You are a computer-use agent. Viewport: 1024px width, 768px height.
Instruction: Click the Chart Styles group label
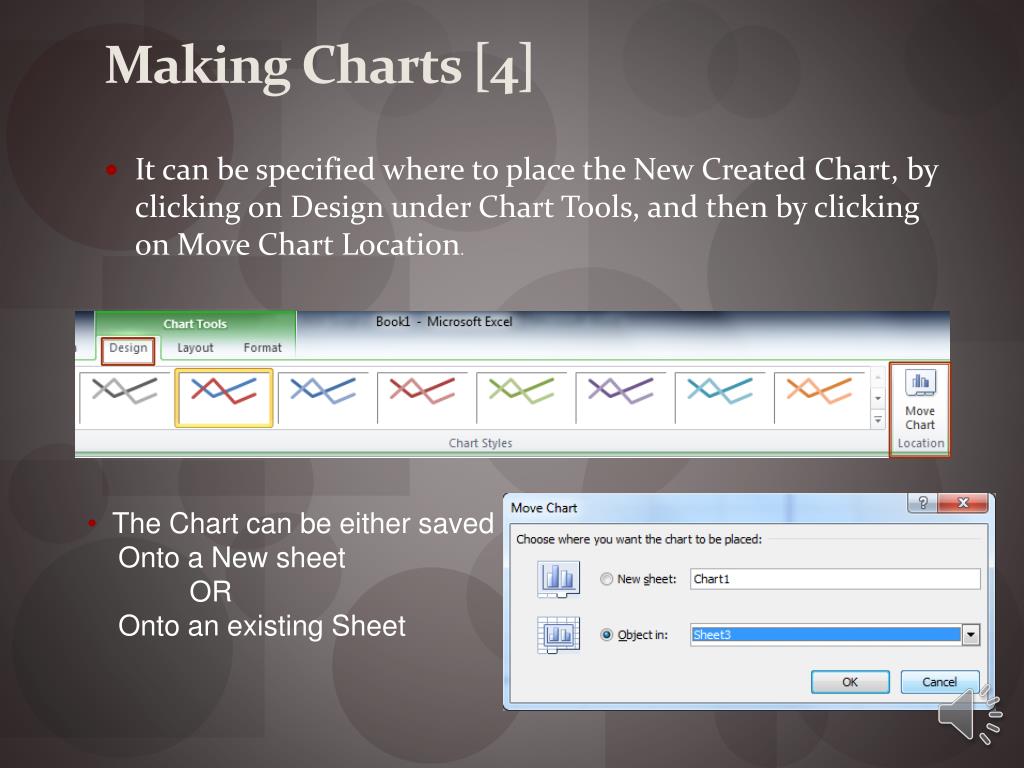480,443
